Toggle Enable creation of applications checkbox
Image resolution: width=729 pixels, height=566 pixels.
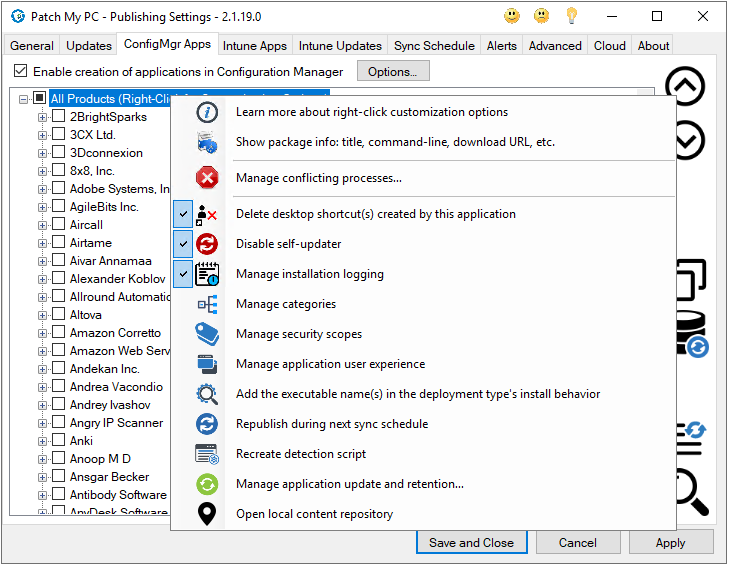pos(20,71)
